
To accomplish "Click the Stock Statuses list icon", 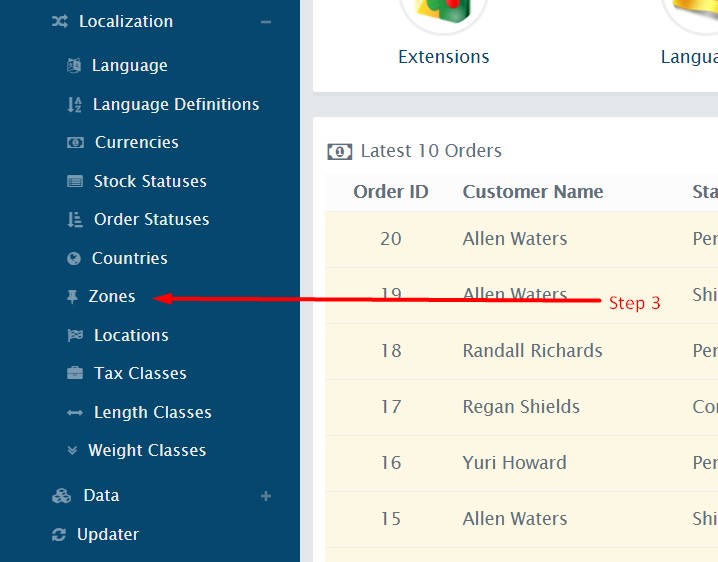I will click(75, 181).
